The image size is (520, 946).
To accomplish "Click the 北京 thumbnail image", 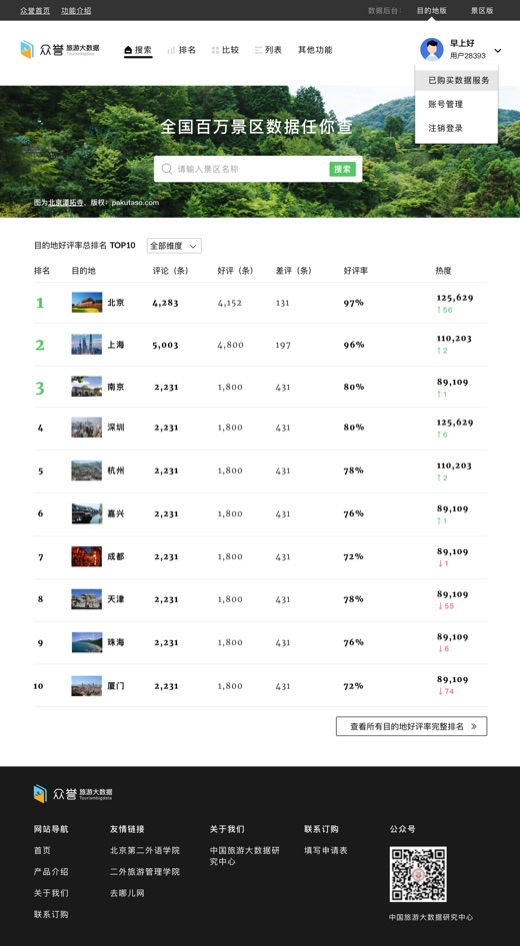I will point(87,303).
